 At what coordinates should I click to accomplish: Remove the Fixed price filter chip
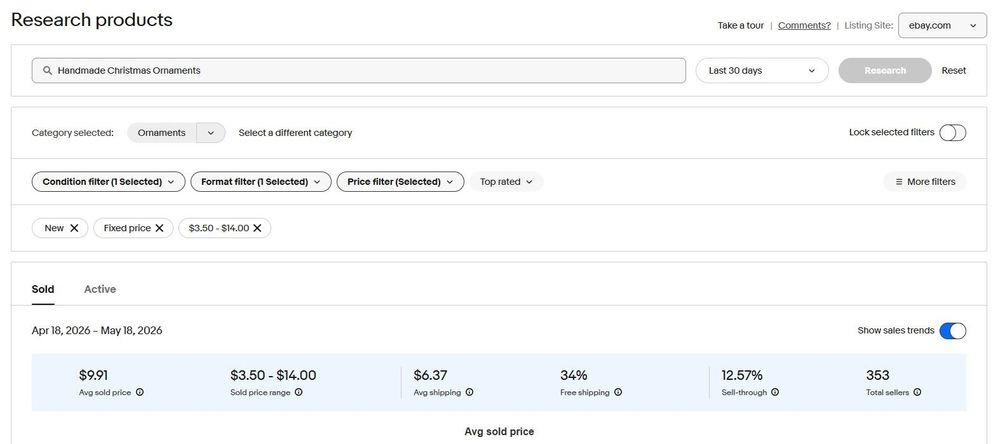[159, 228]
